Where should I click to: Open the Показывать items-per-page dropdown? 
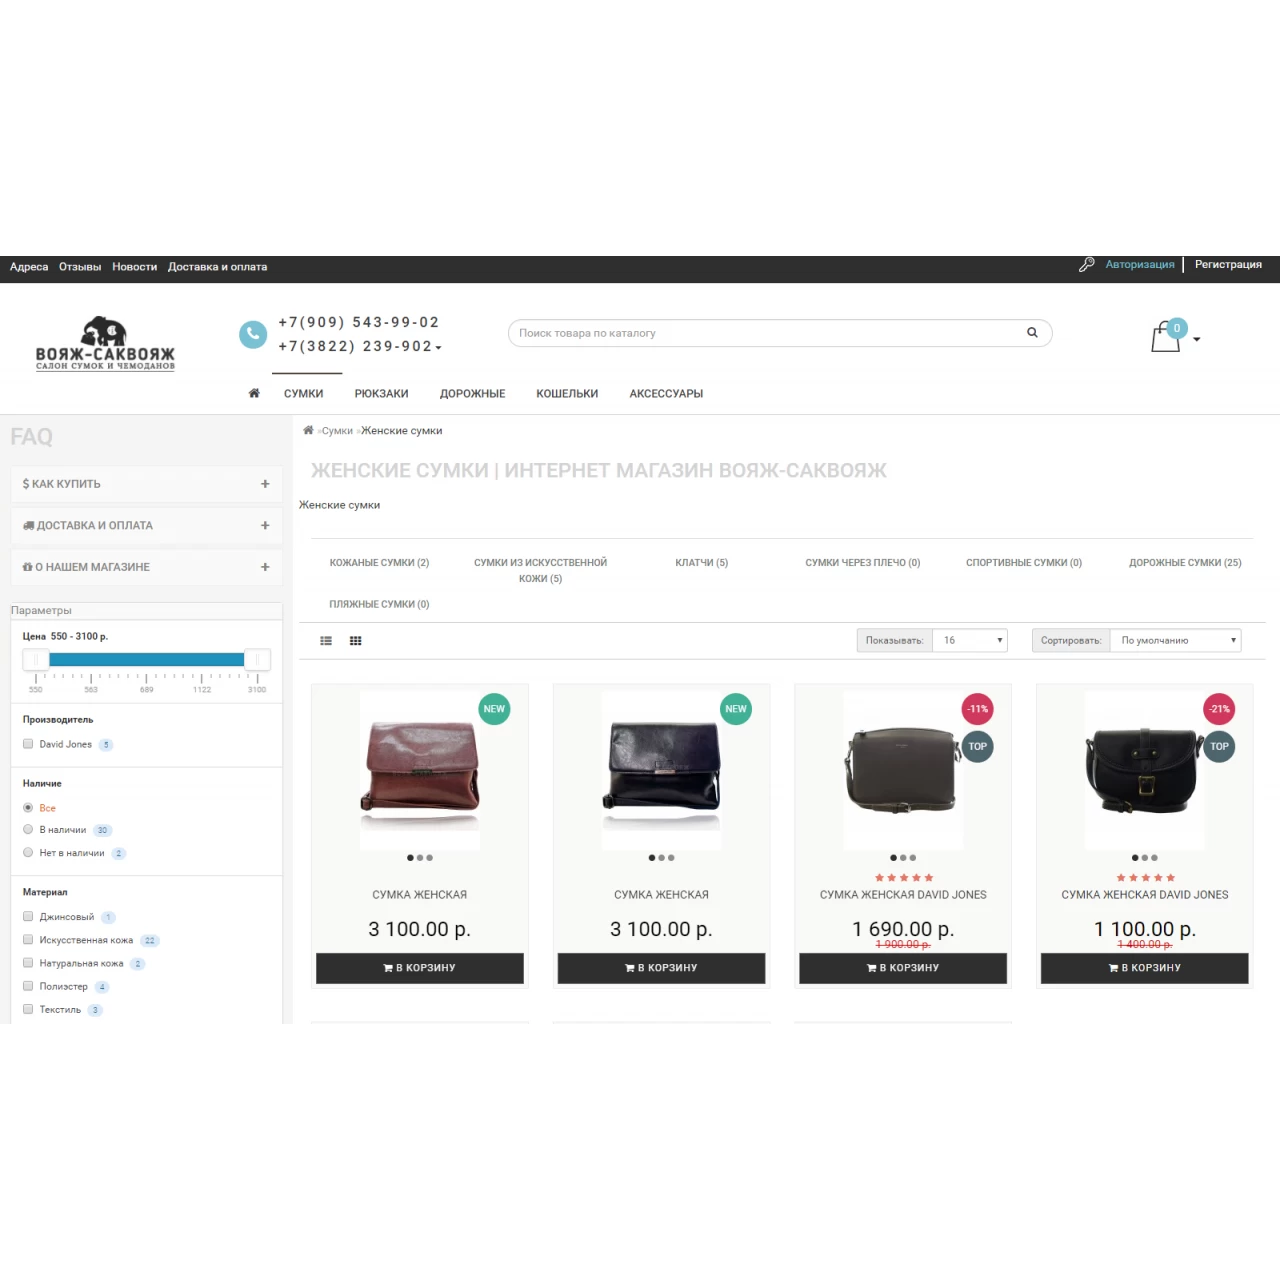(x=970, y=640)
